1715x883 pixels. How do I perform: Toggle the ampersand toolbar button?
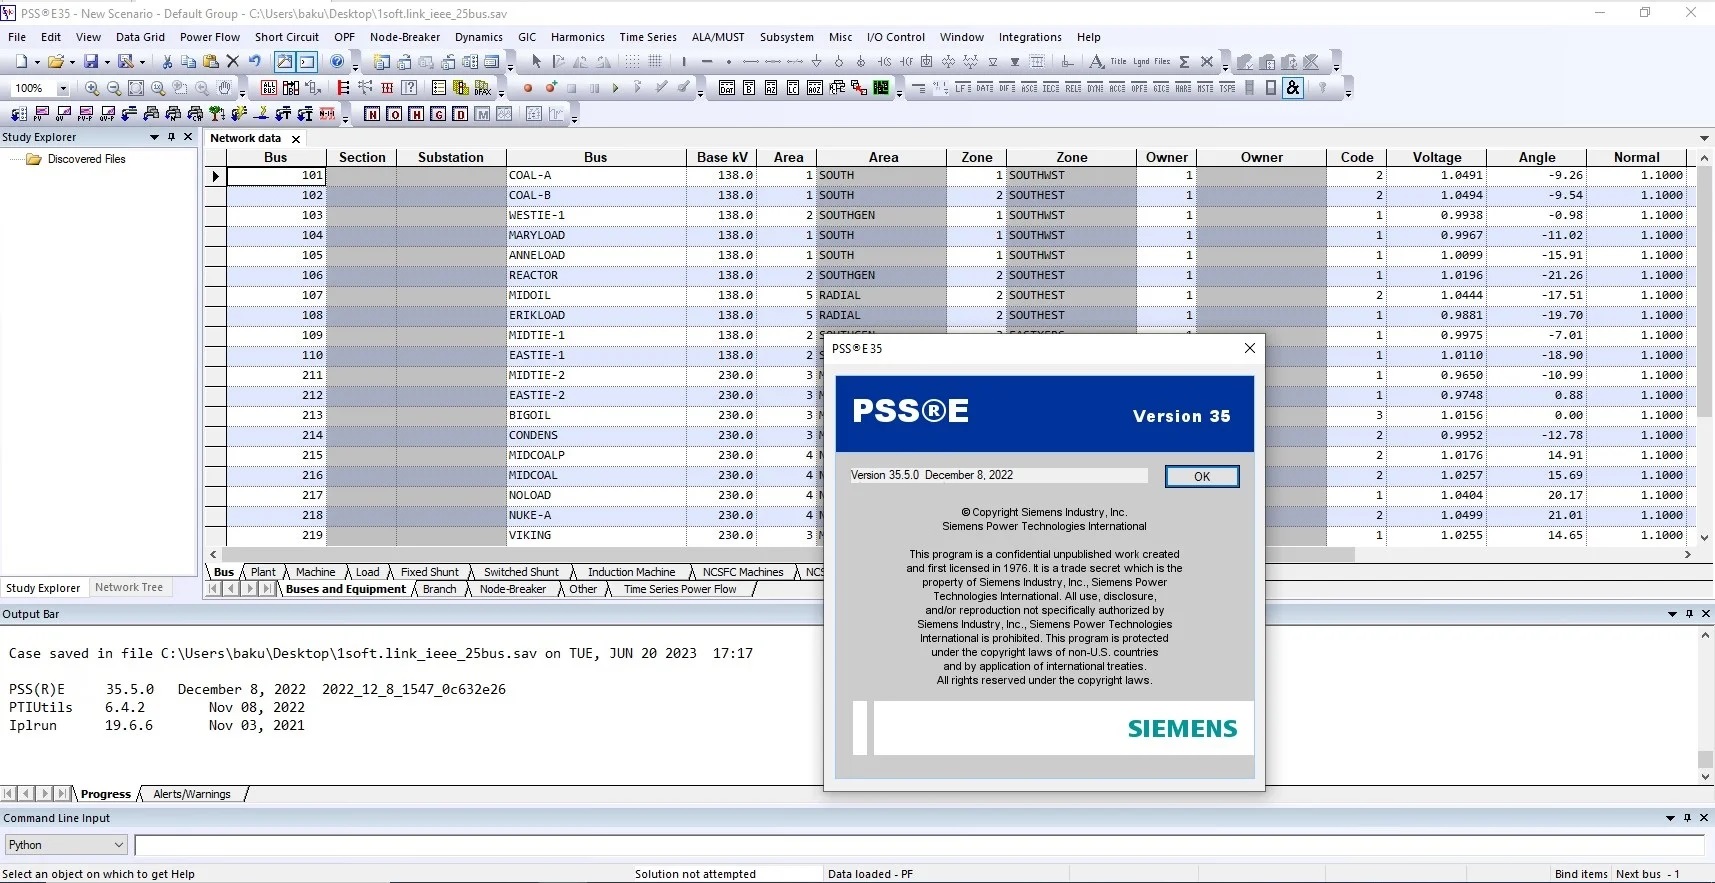coord(1293,88)
